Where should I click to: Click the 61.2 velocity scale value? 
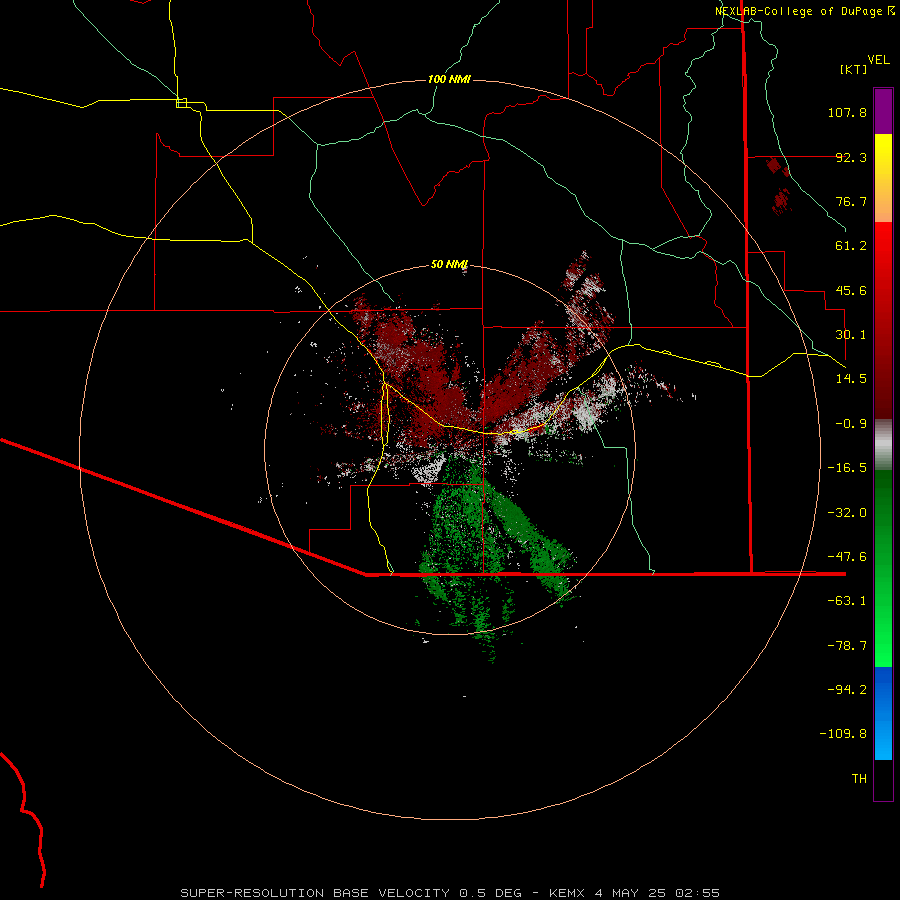pos(851,246)
